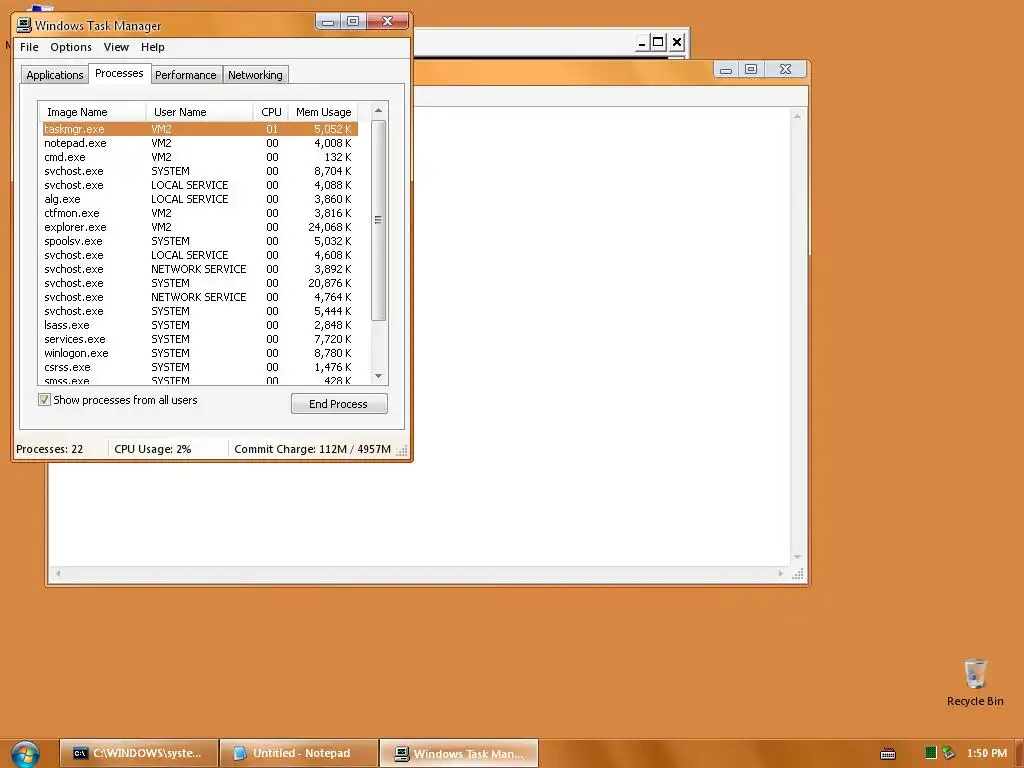Minimize the Windows Task Manager window

click(328, 22)
